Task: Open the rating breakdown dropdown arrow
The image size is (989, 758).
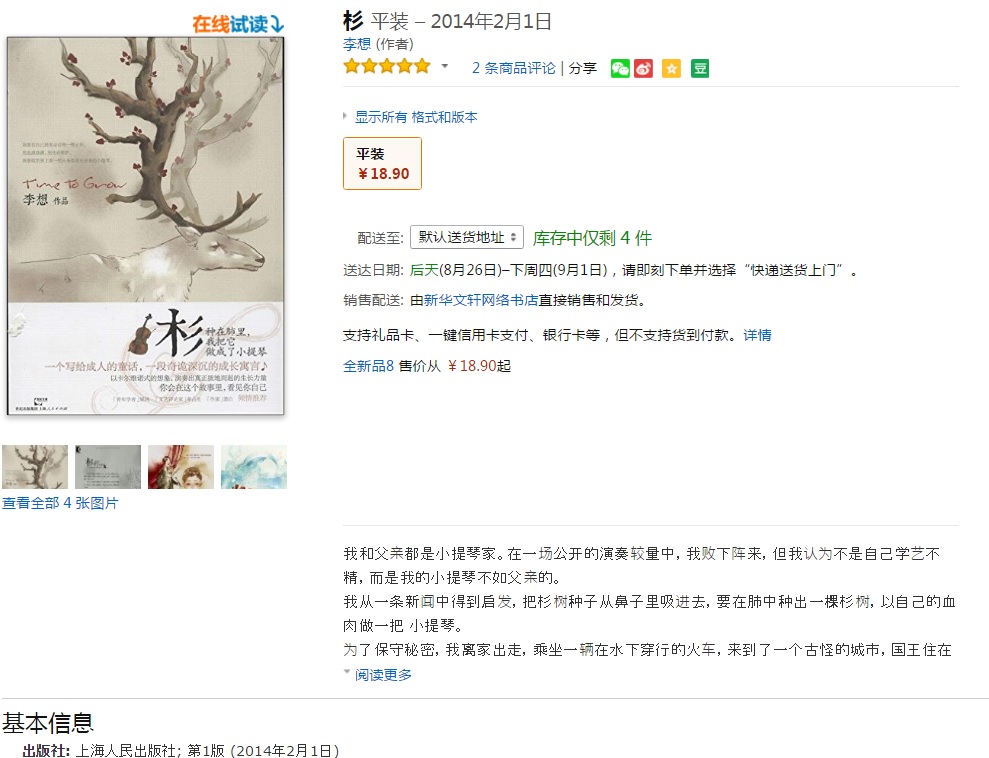Action: pos(445,66)
